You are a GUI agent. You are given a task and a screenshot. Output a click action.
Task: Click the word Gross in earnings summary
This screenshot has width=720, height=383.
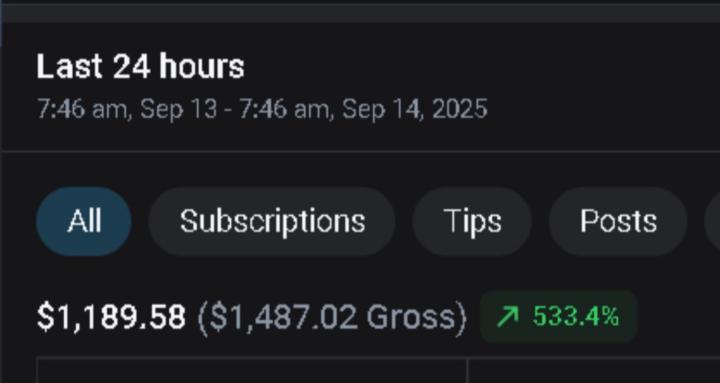[411, 317]
